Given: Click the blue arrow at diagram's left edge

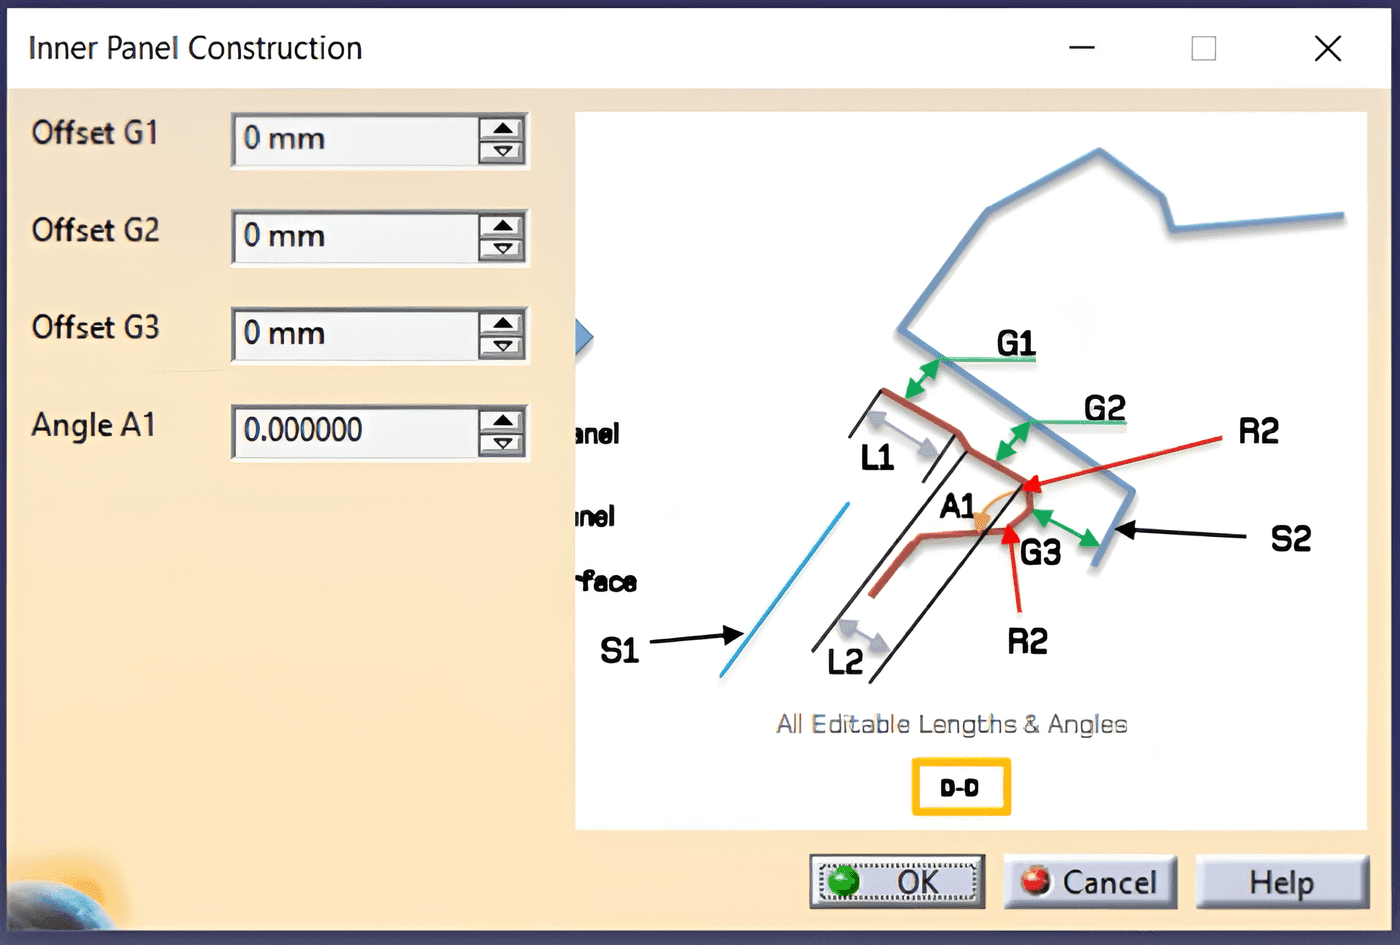Looking at the screenshot, I should point(584,338).
